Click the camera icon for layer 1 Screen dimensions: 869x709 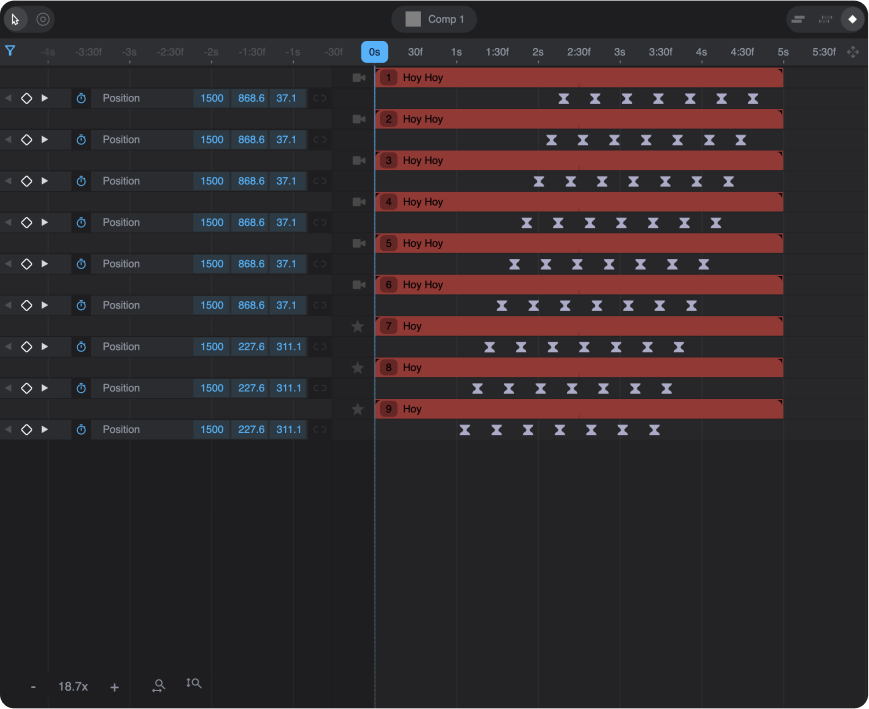(x=359, y=78)
